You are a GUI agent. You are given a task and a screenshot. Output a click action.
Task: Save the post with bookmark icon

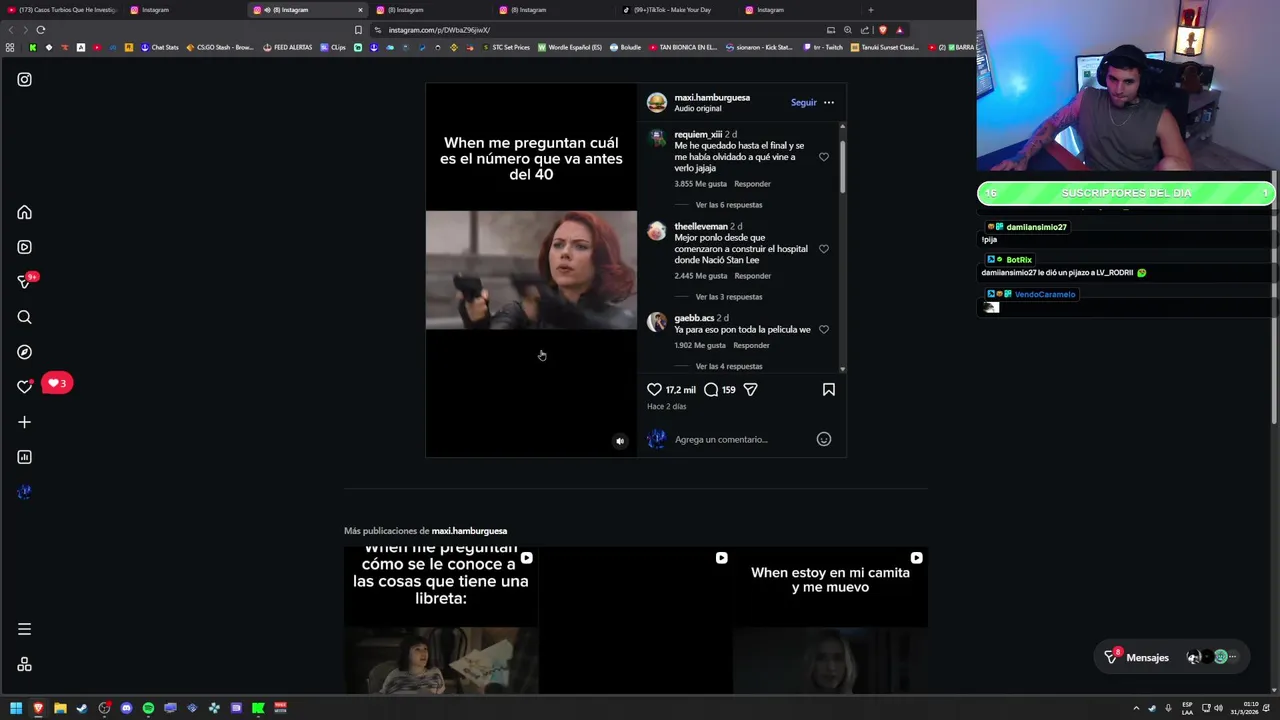(x=829, y=390)
